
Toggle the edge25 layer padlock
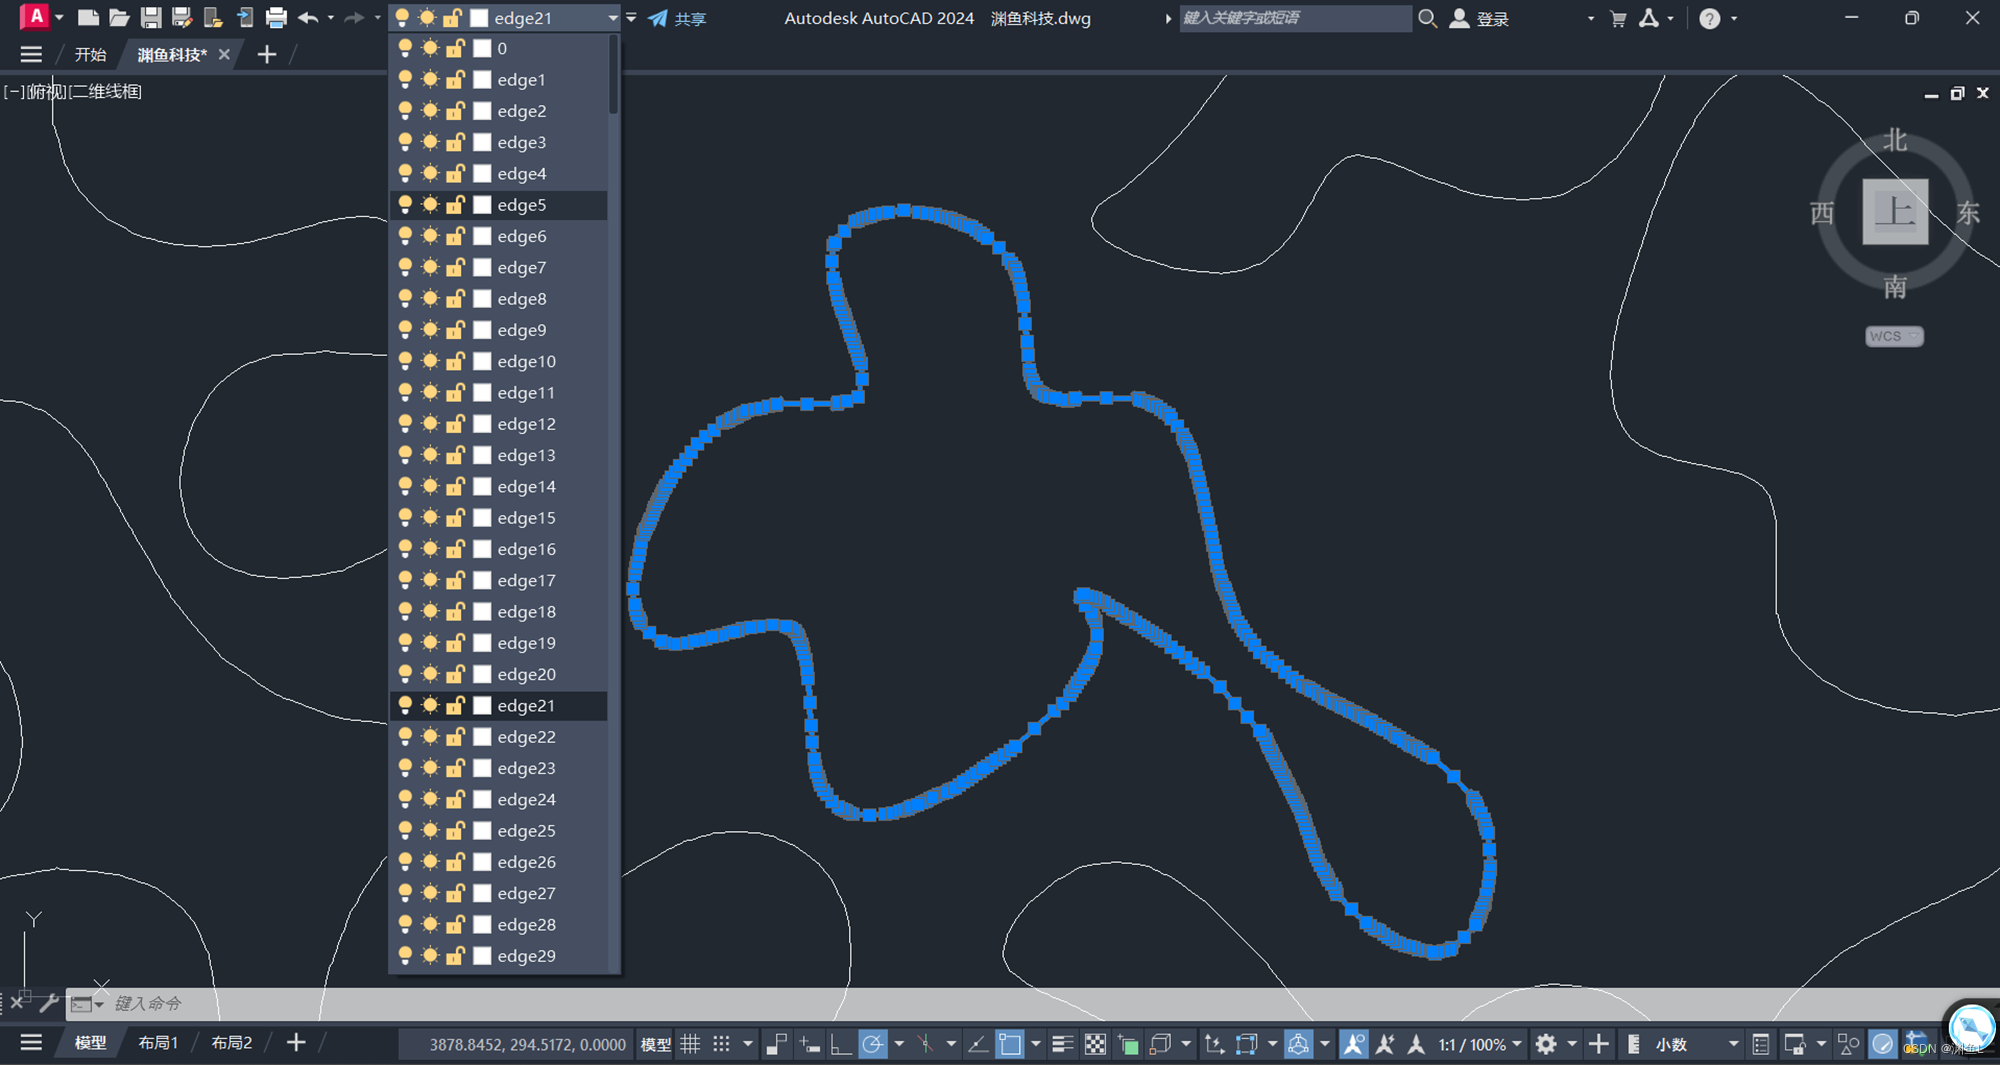(455, 830)
